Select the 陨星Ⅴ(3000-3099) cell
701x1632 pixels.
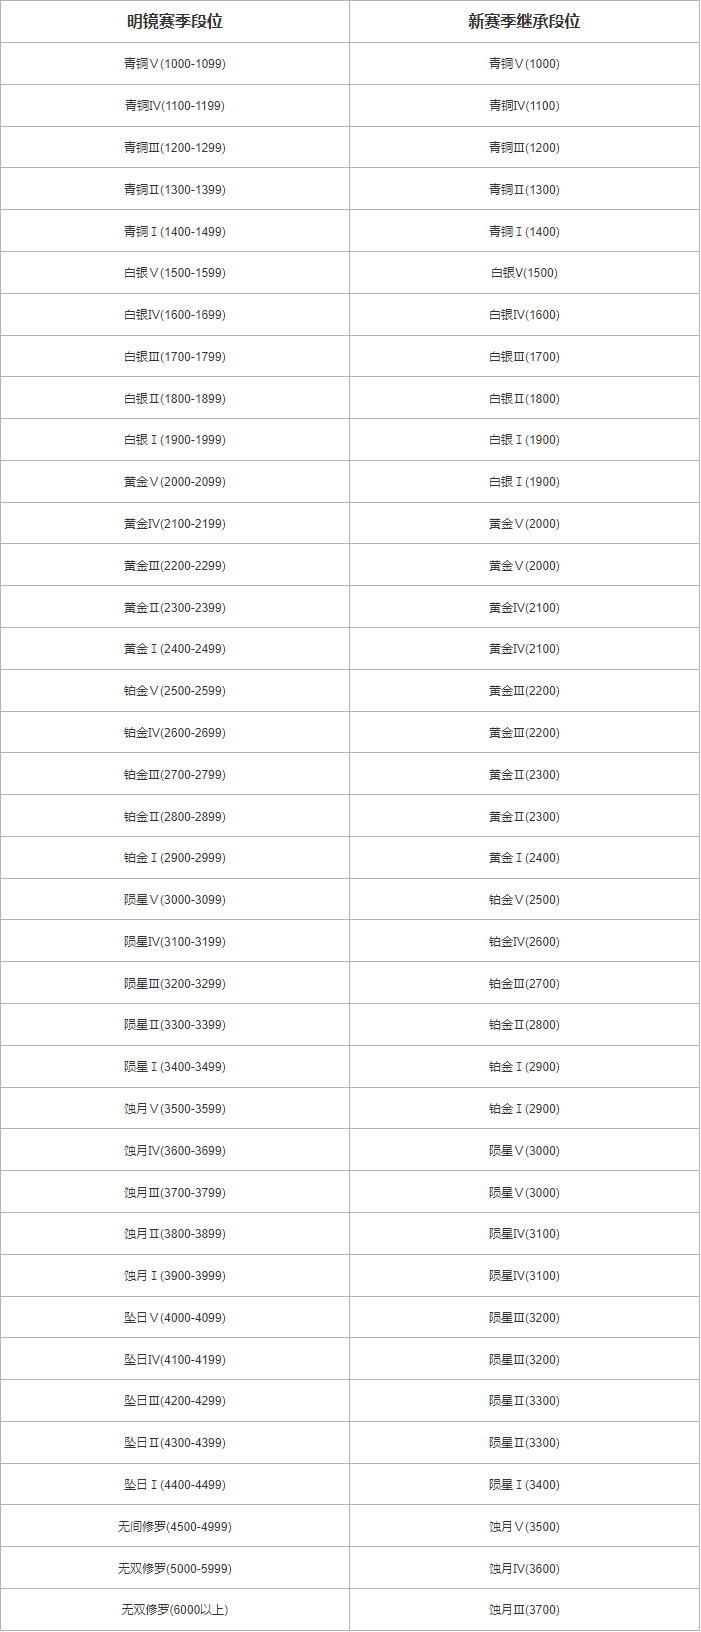pos(175,900)
